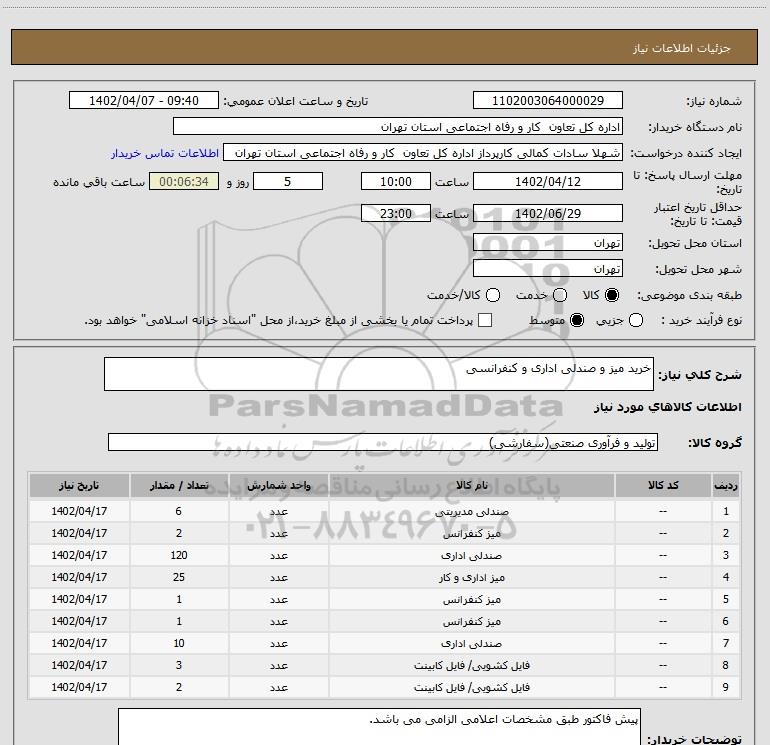Click the اطلاعات کالاهای مورد نیاز heading
Viewport: 770px width, 745px height.
(668, 407)
